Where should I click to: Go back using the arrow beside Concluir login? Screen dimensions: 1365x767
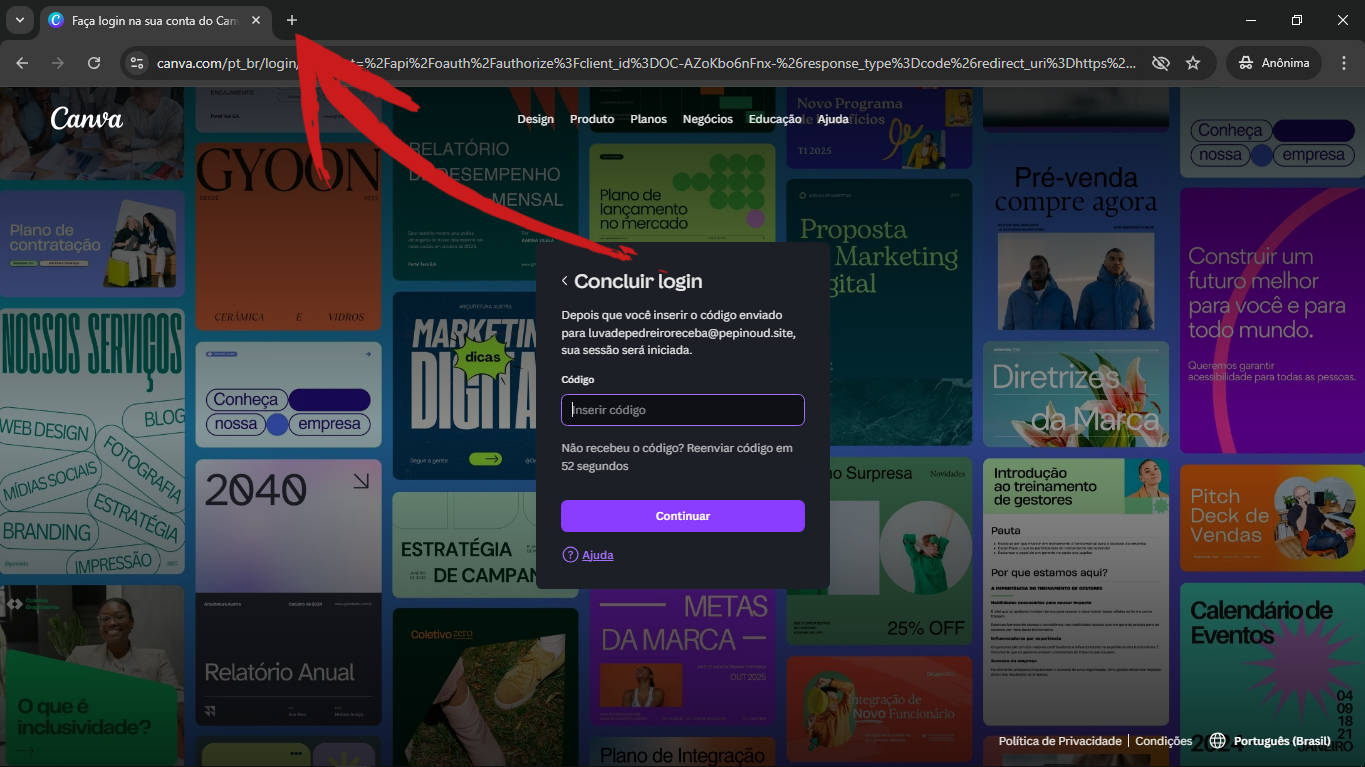point(565,281)
